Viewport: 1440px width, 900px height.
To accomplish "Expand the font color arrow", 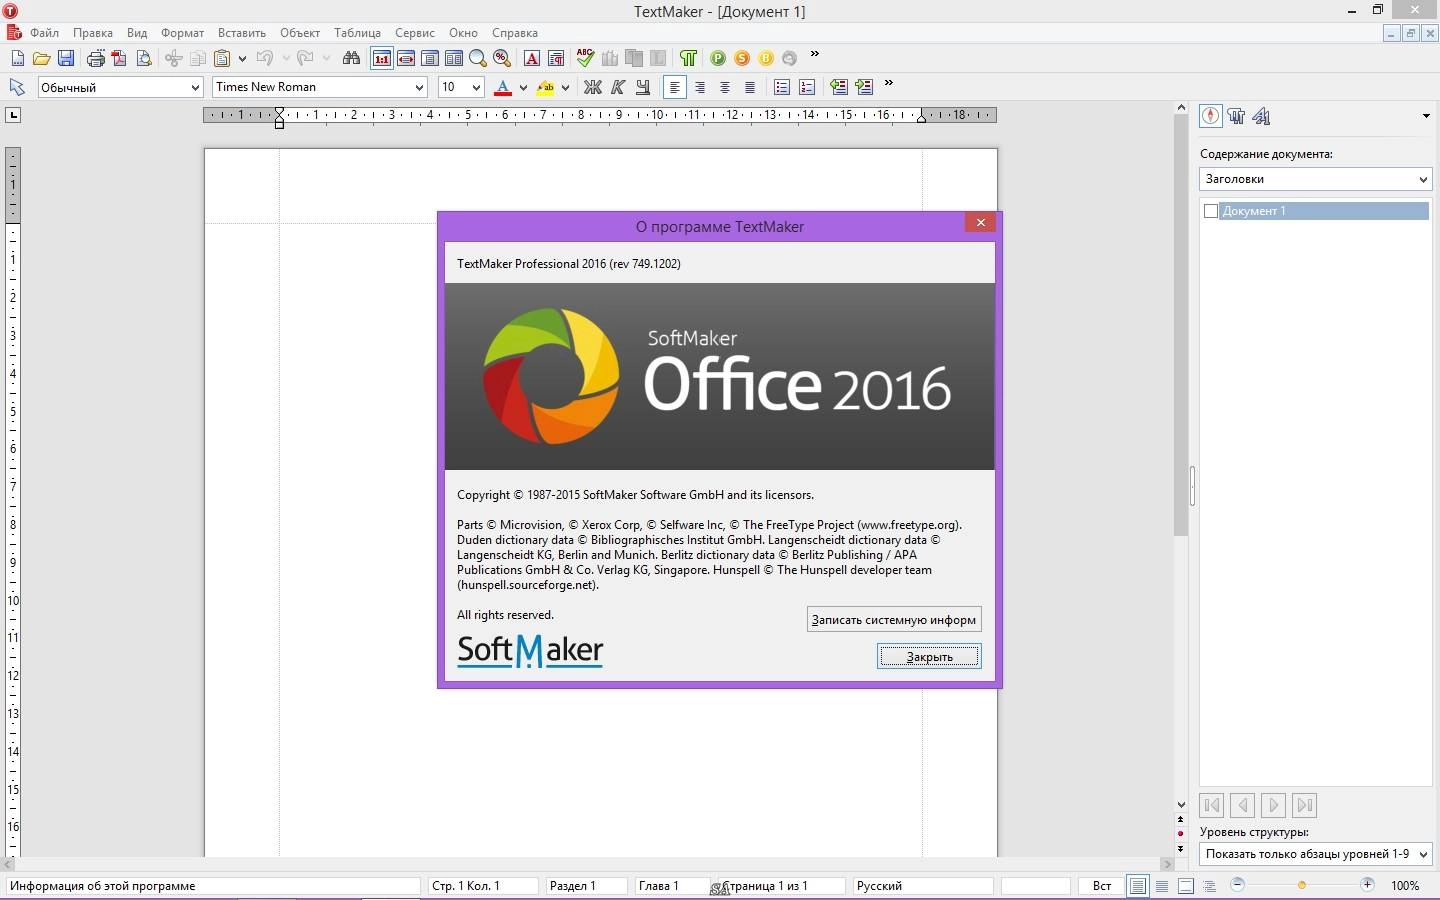I will click(523, 88).
